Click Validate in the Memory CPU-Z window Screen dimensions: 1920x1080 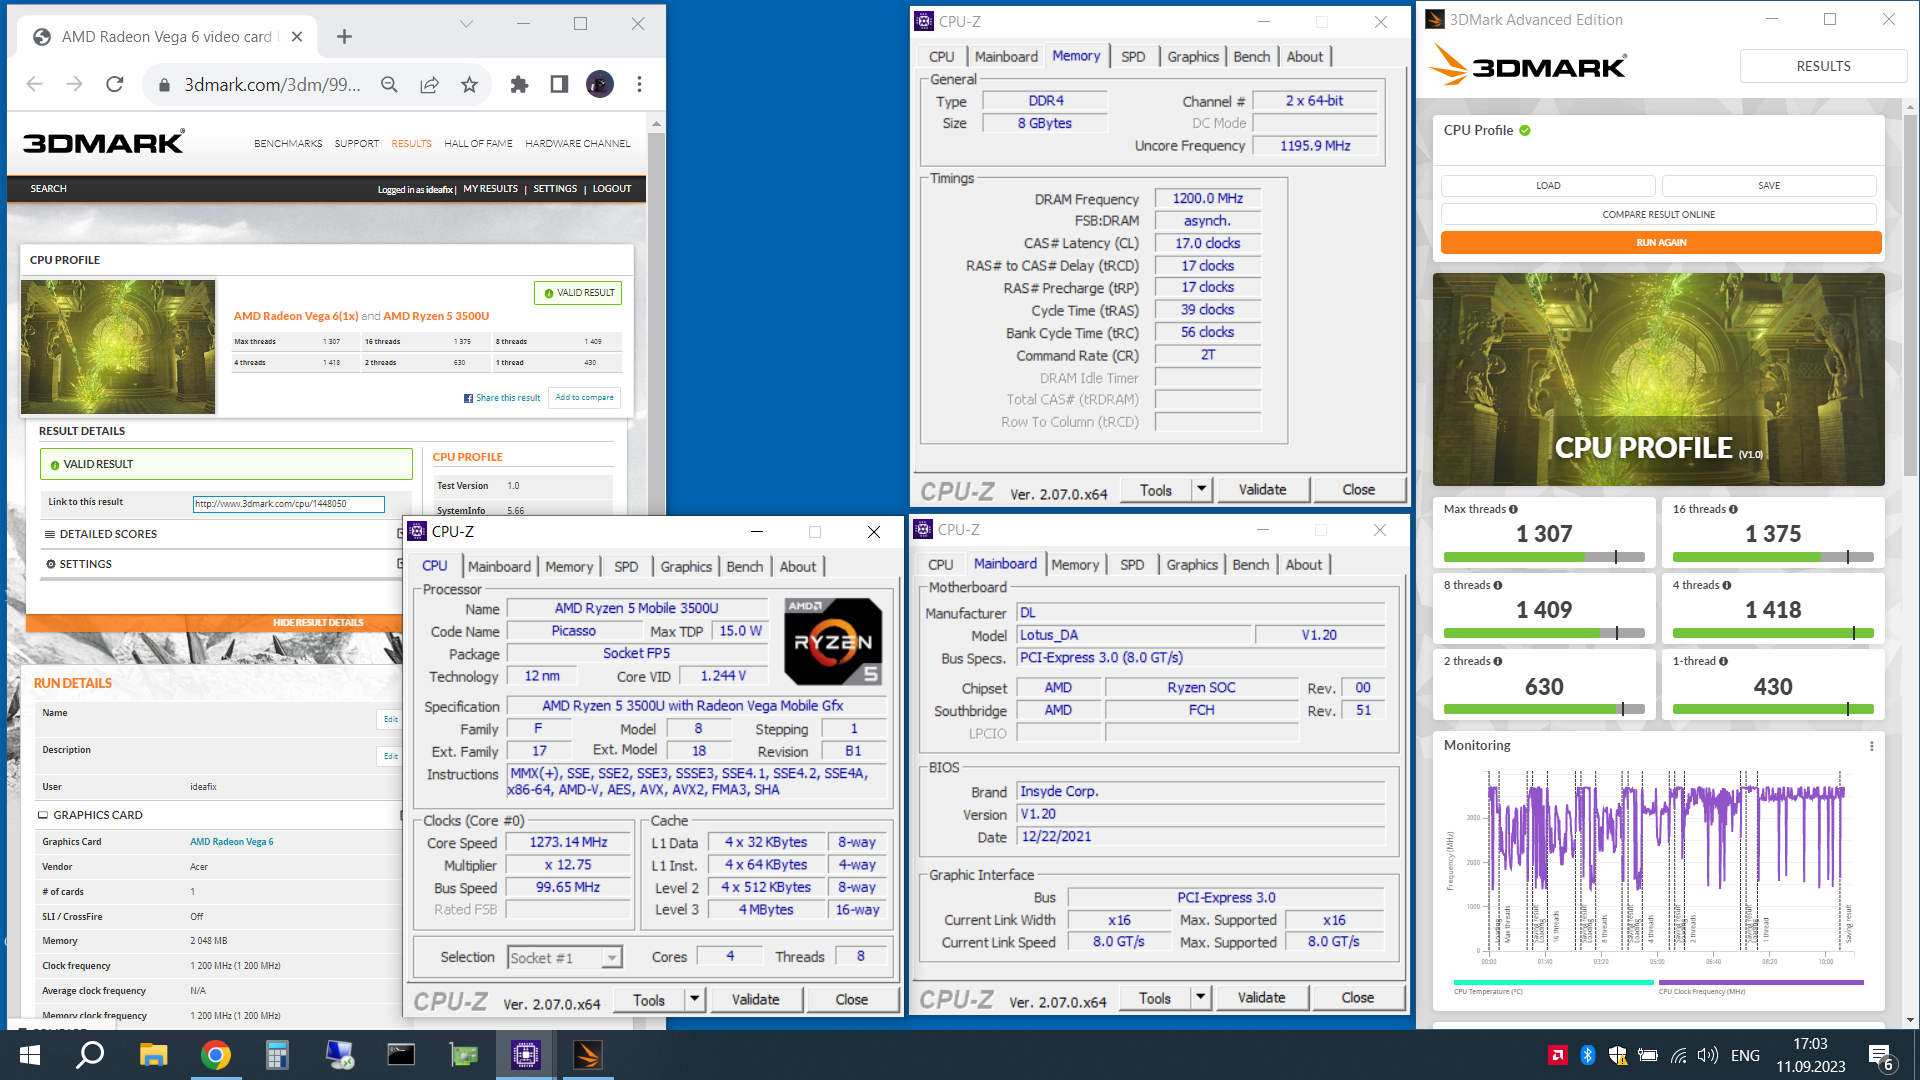(x=1262, y=489)
